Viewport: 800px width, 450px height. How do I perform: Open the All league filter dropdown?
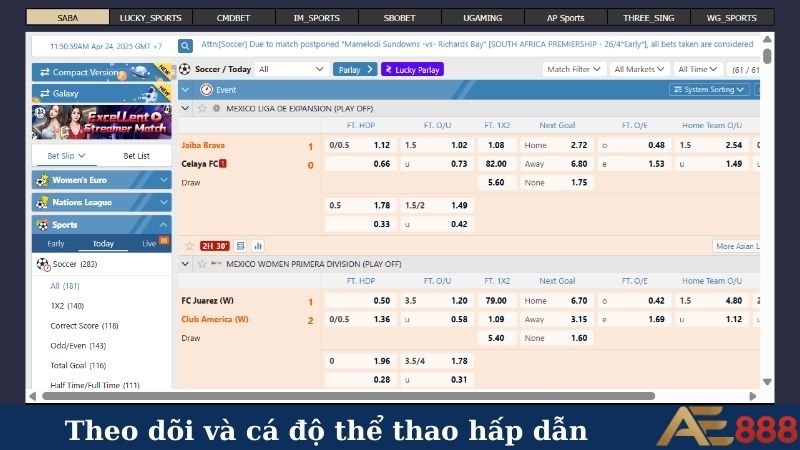[x=291, y=69]
